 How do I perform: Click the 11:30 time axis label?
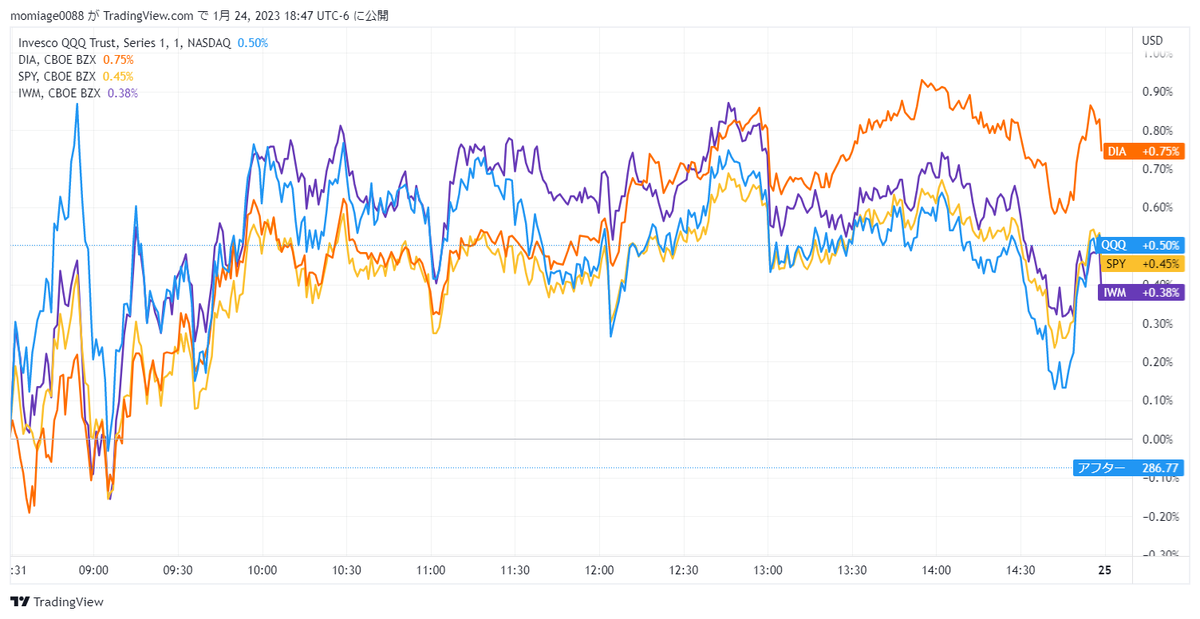[x=515, y=570]
